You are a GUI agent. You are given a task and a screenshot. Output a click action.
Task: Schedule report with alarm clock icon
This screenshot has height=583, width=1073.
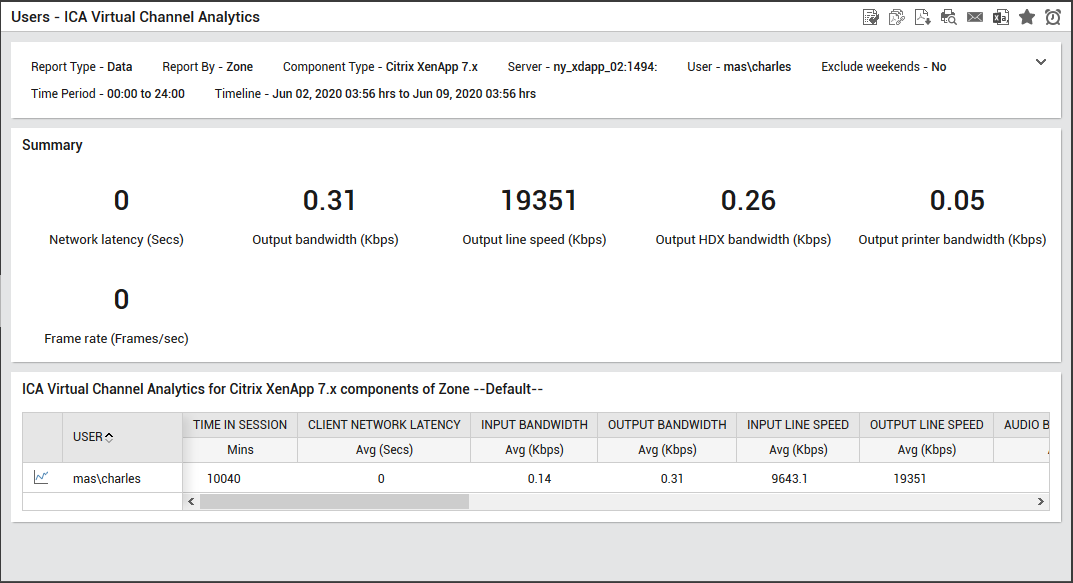coord(1052,17)
